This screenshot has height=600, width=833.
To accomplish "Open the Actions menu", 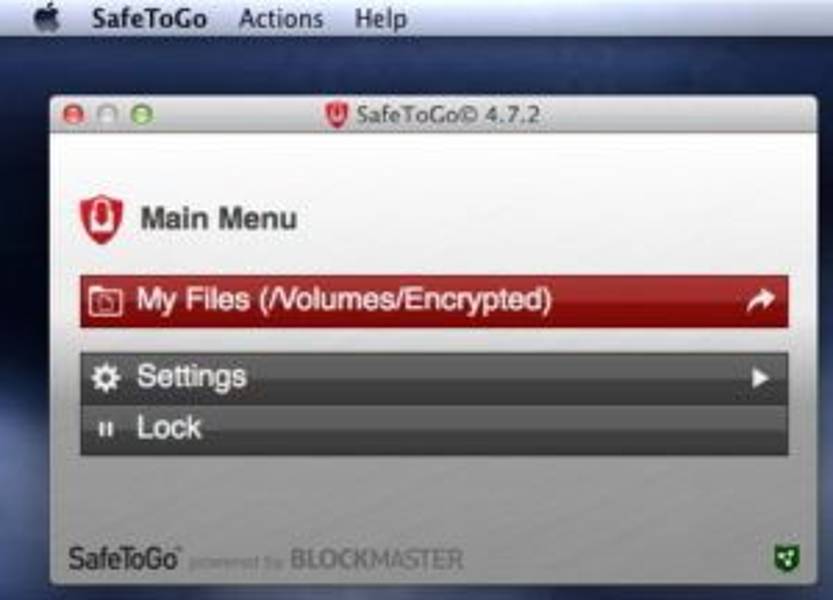I will [281, 19].
